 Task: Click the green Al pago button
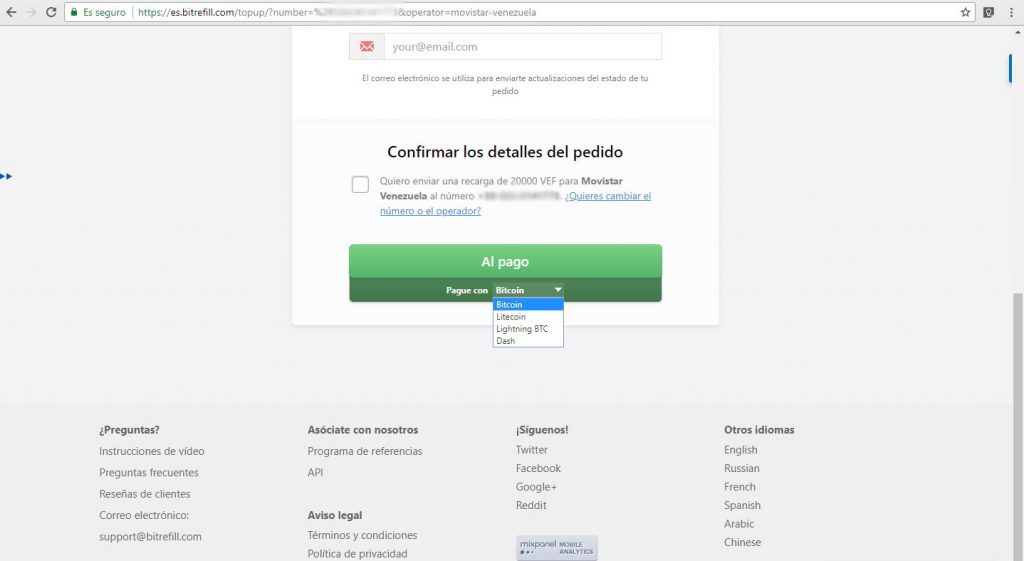click(505, 261)
